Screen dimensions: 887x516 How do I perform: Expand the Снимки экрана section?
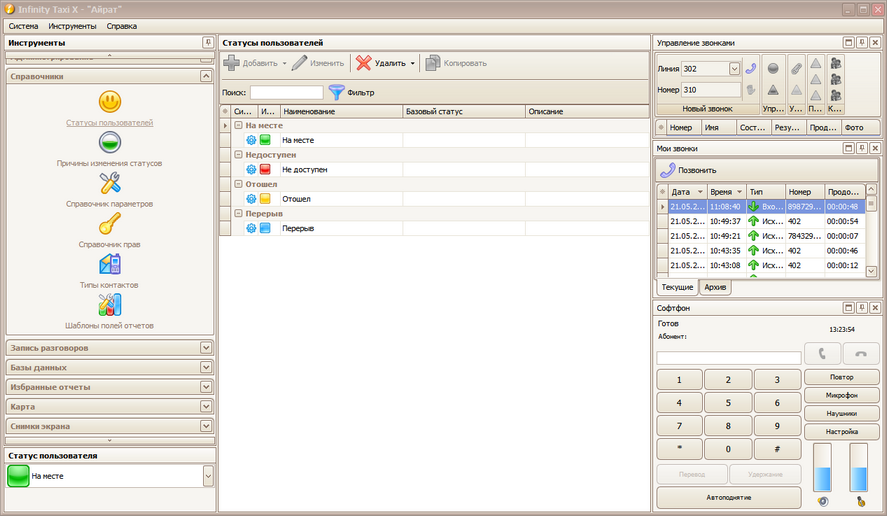[x=206, y=426]
